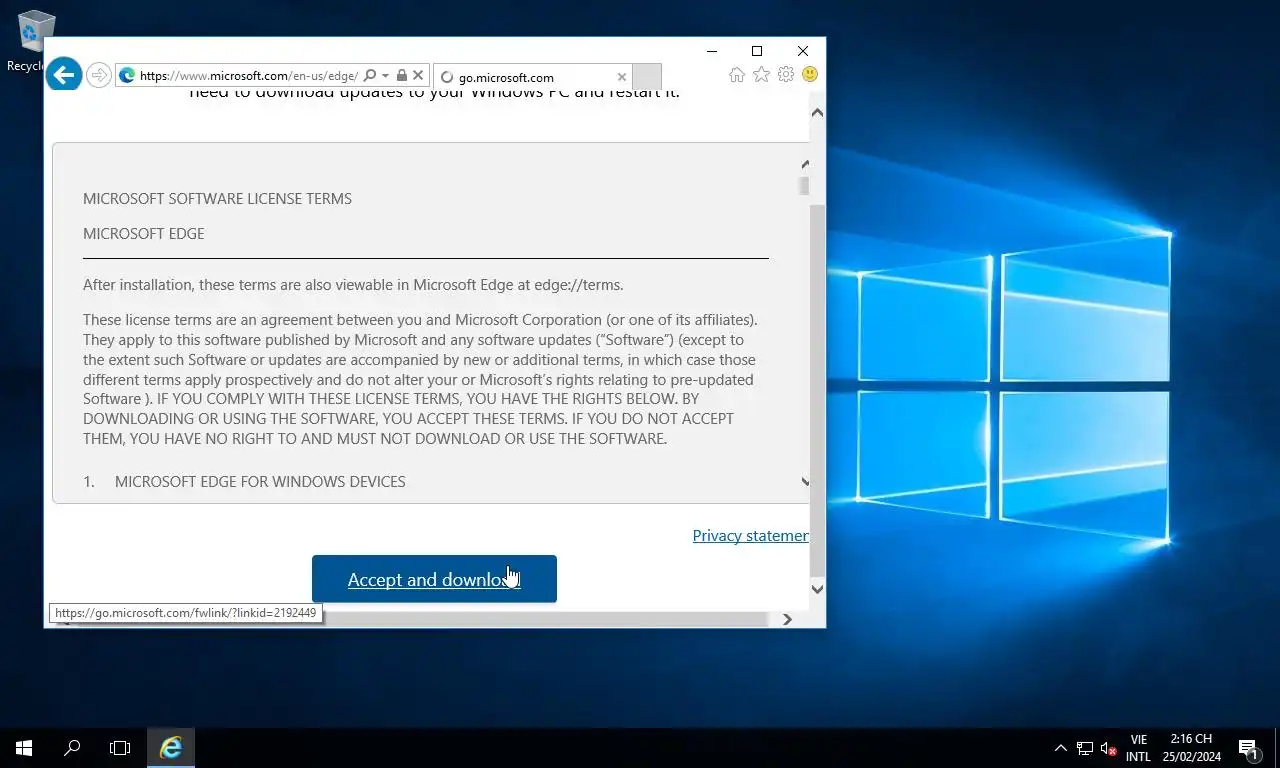Click the Internet Explorer taskbar icon
This screenshot has height=768, width=1280.
[171, 747]
